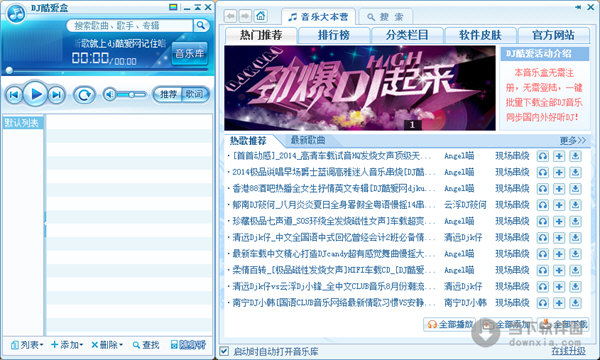Click the 更多>> link
This screenshot has width=600, height=360.
click(x=572, y=140)
